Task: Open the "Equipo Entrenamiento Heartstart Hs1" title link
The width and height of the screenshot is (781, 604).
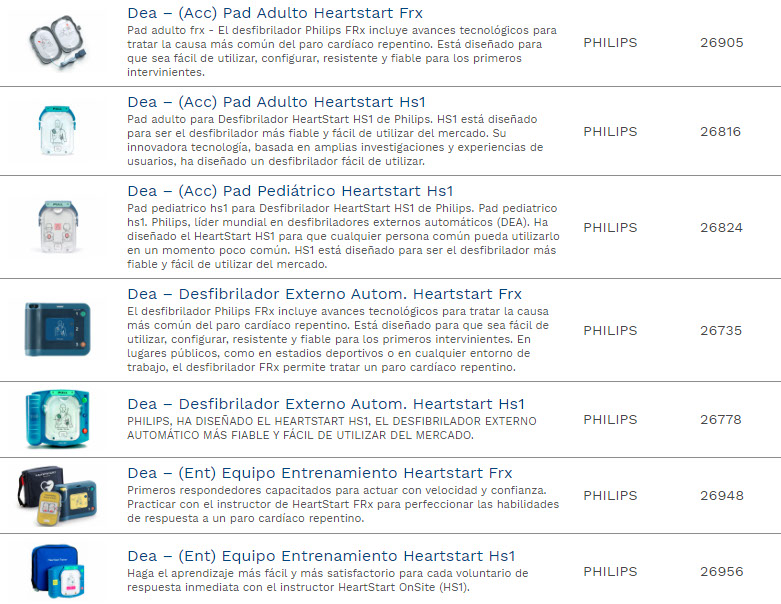Action: [321, 556]
